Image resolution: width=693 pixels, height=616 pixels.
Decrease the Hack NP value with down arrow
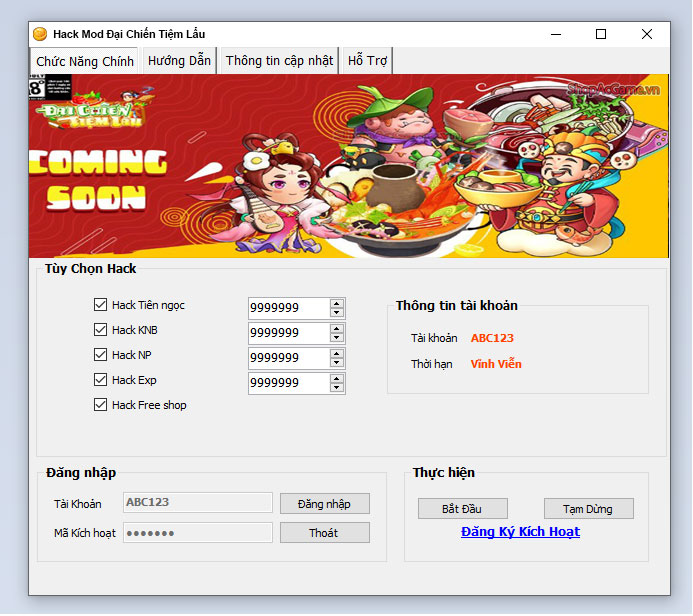coord(337,362)
